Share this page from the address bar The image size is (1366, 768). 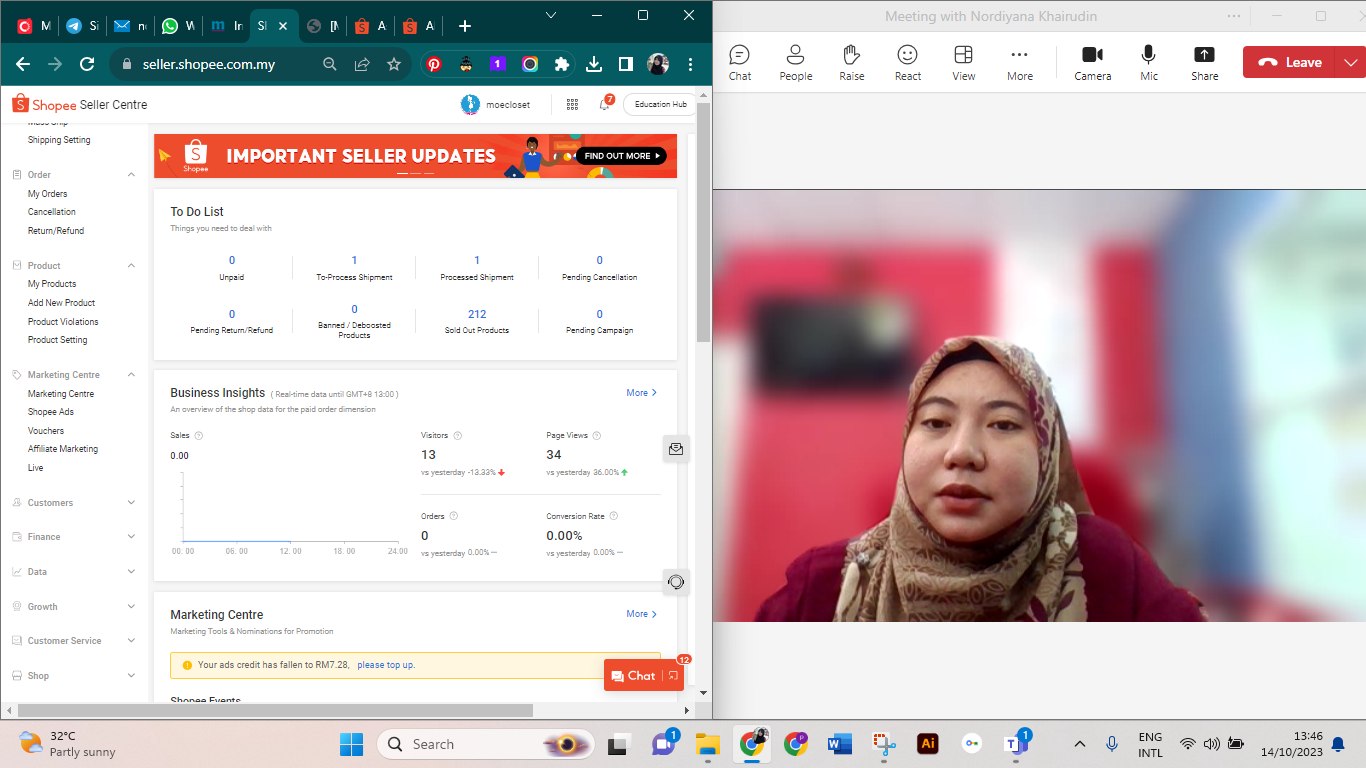click(362, 64)
